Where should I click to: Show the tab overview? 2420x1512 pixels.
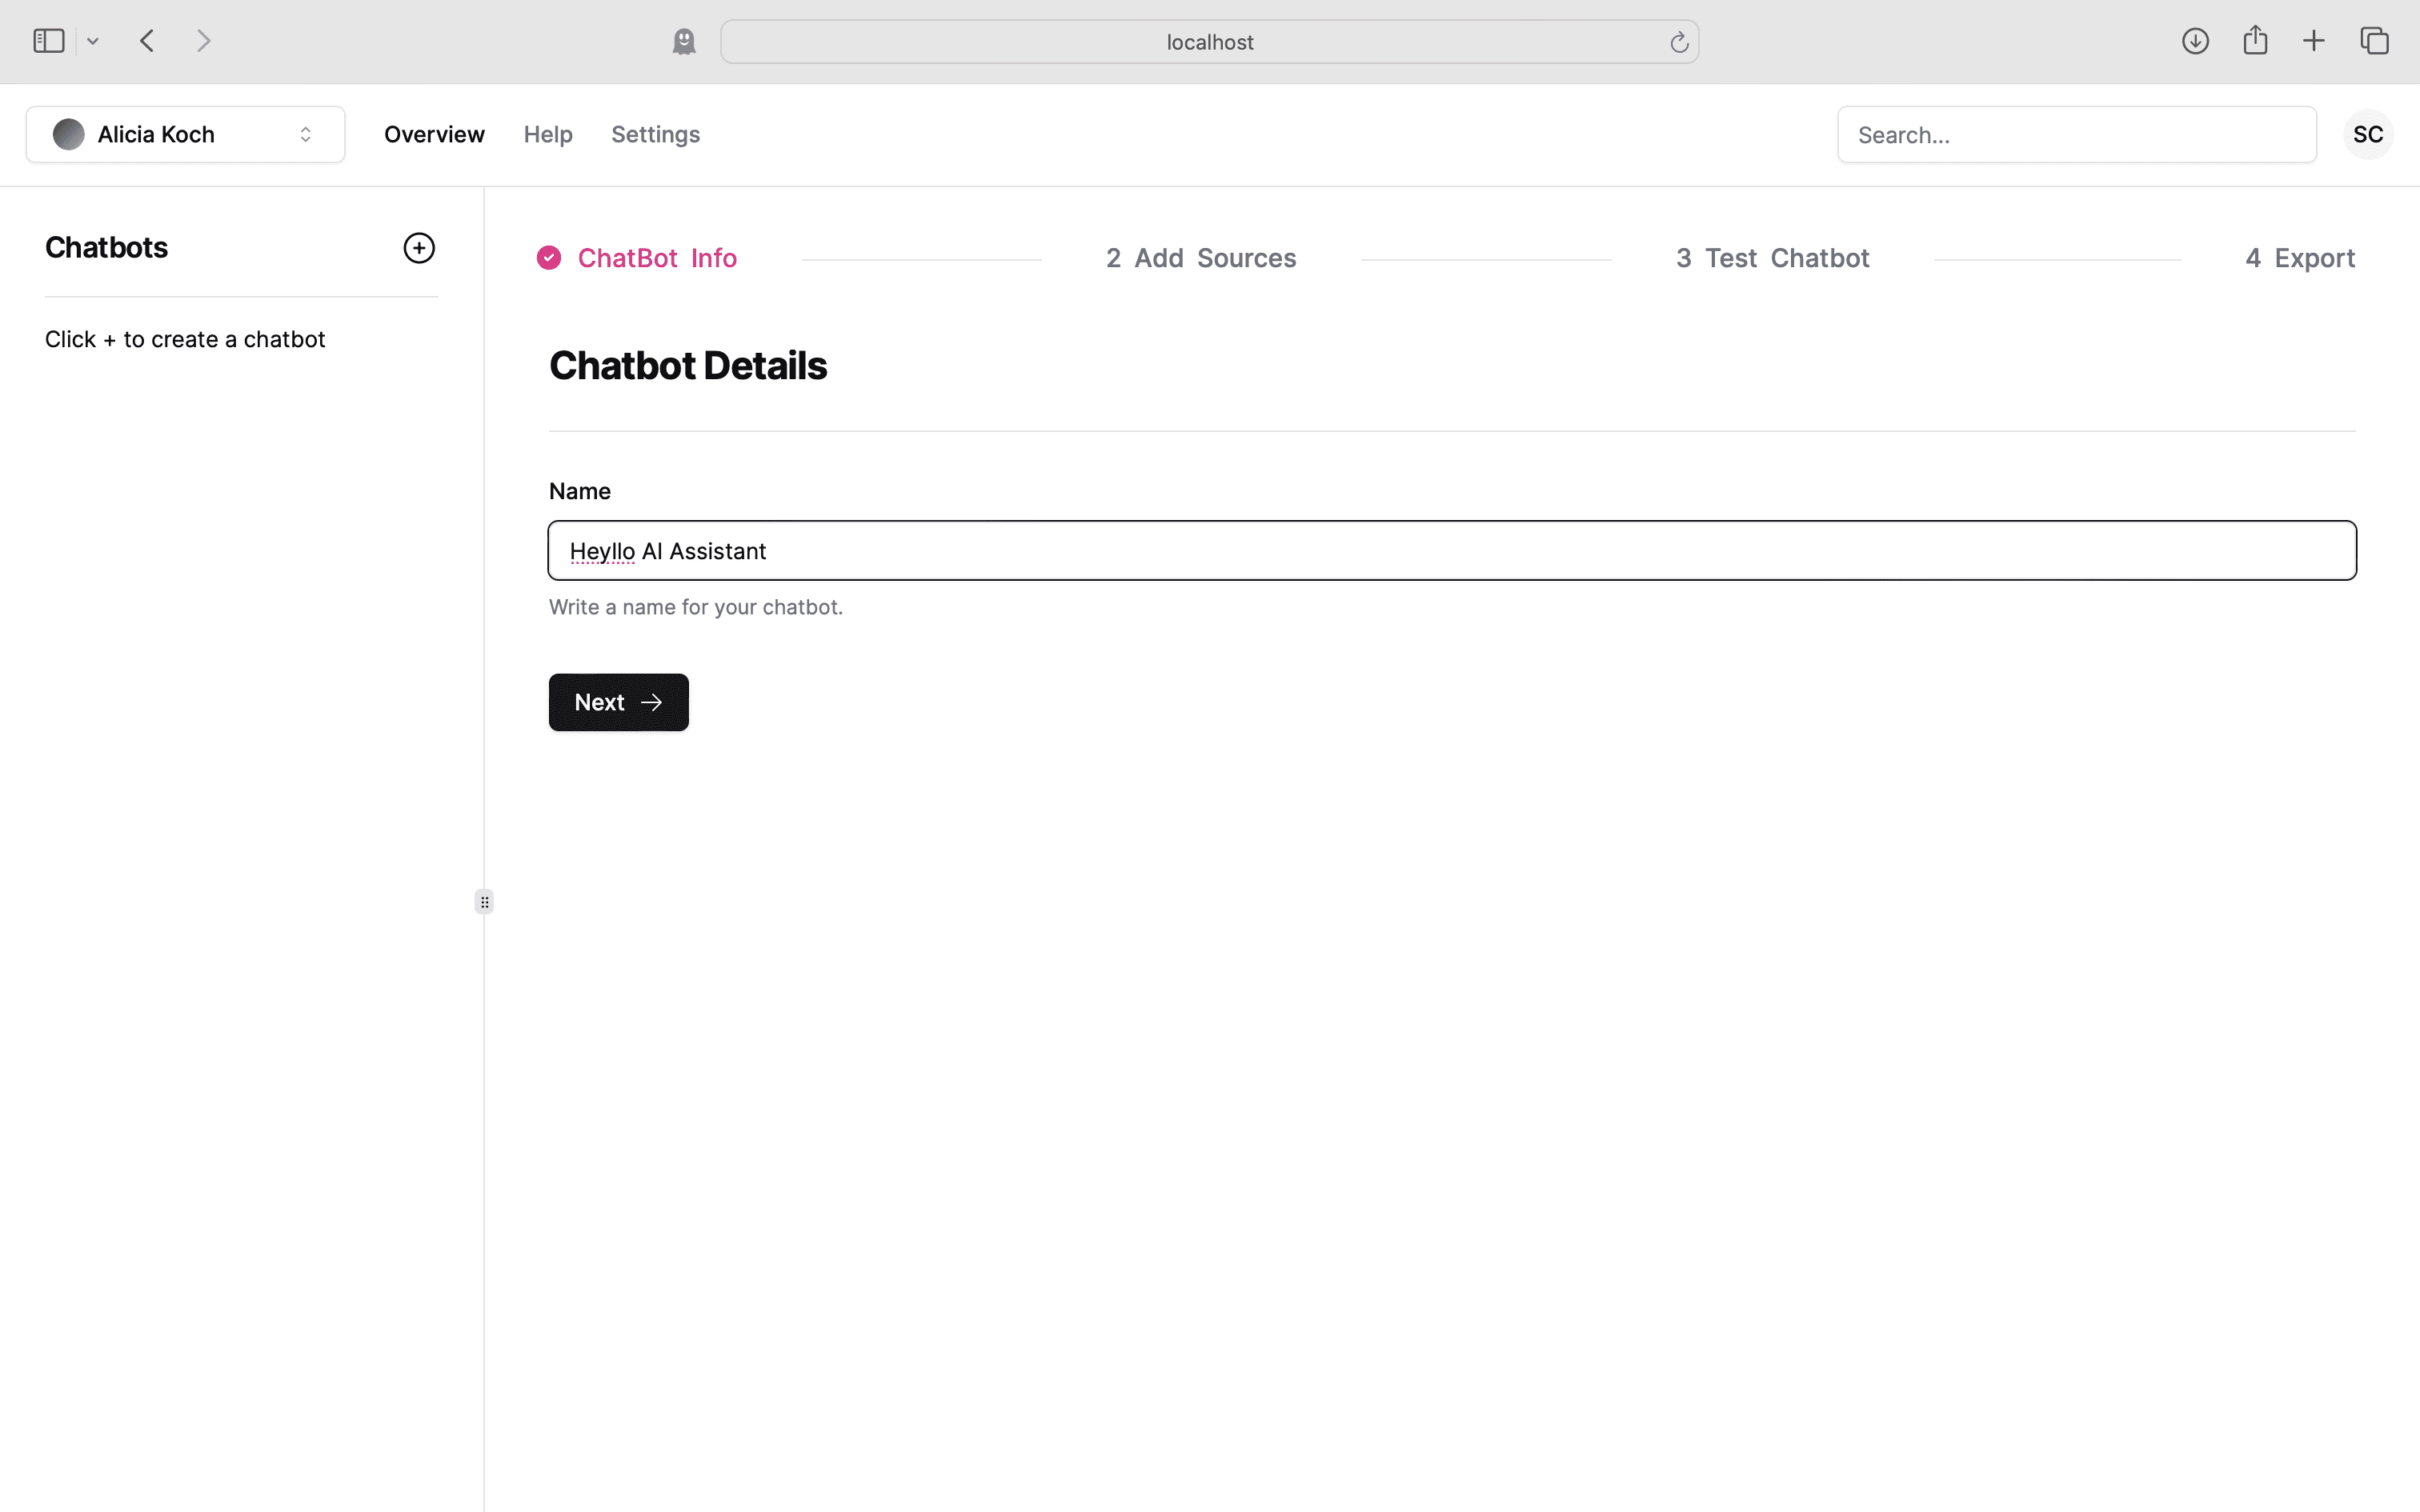2374,41
